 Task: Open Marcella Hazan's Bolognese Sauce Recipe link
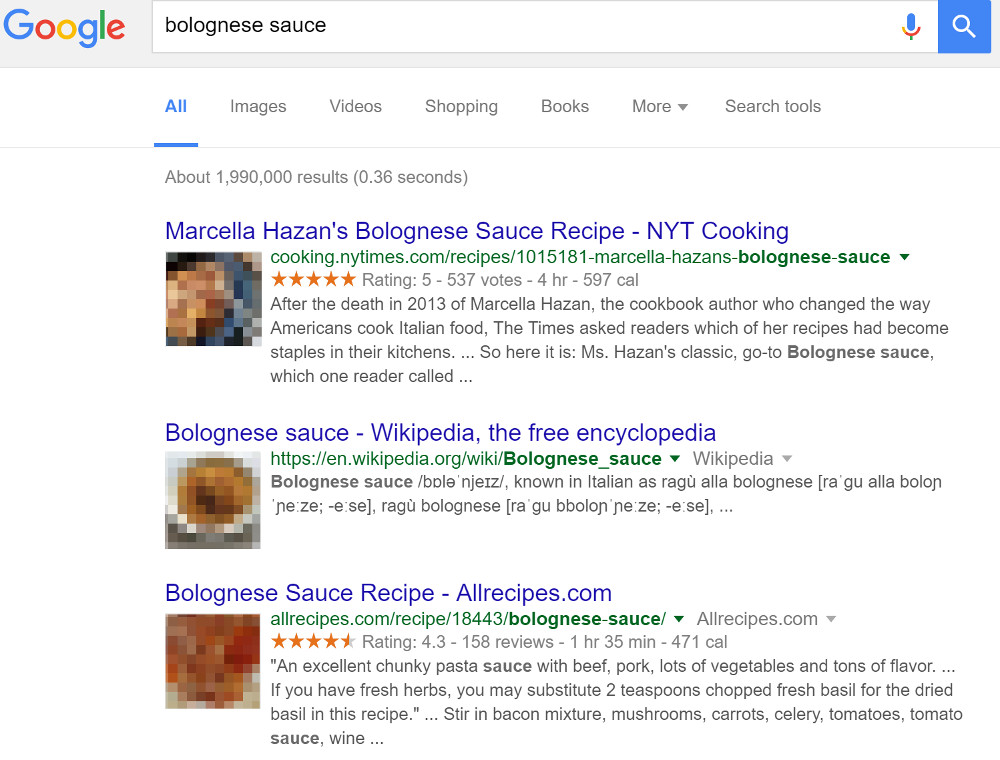tap(477, 231)
